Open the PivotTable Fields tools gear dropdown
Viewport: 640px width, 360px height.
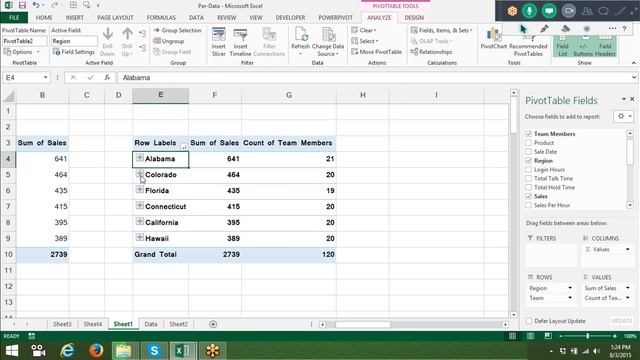[x=624, y=116]
